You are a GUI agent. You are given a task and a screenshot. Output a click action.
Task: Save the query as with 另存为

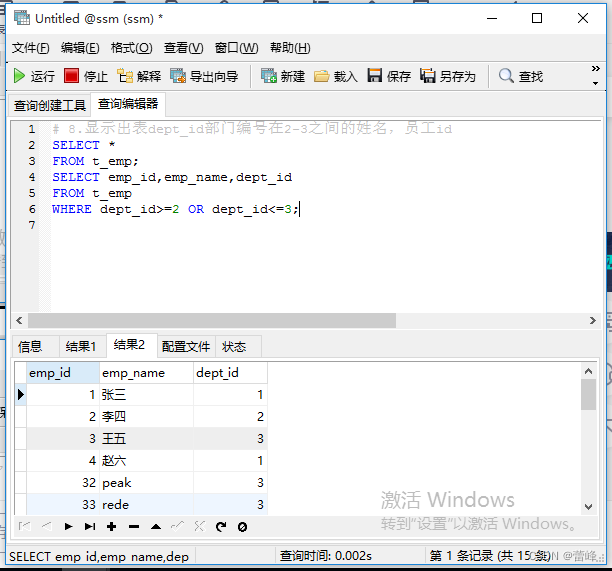(x=448, y=76)
